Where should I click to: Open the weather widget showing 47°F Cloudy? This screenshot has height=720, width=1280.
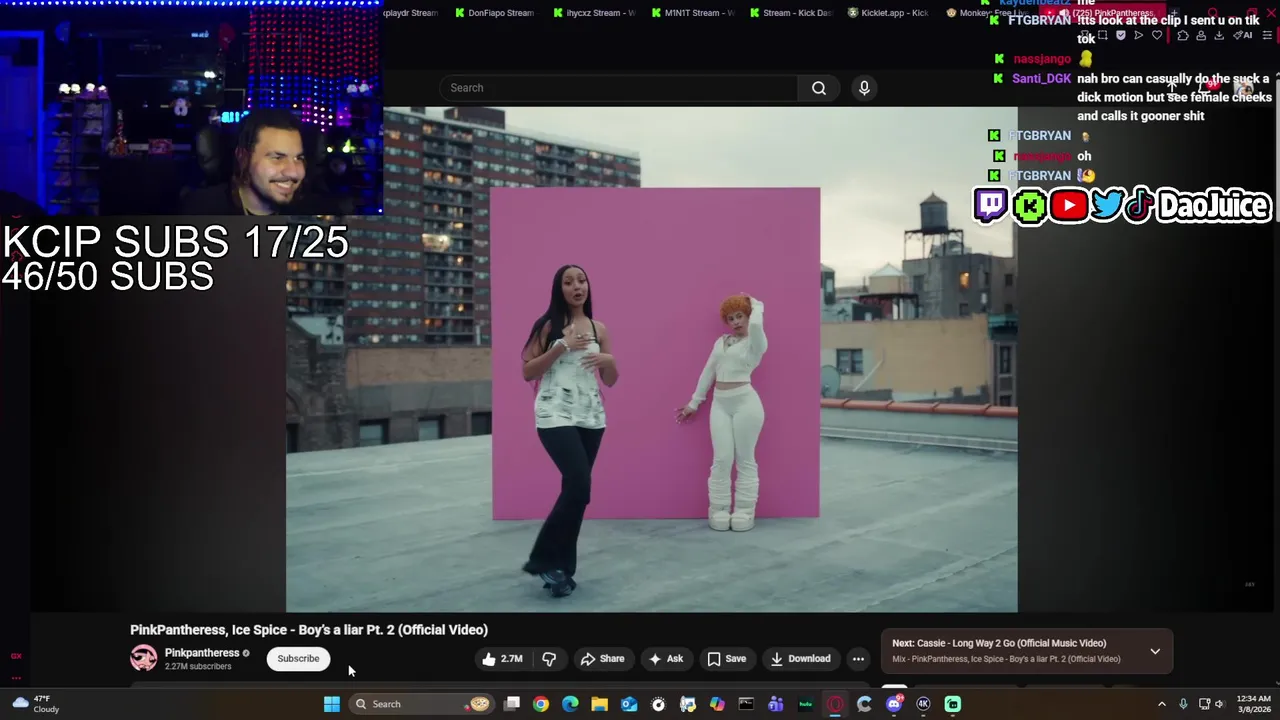(34, 704)
